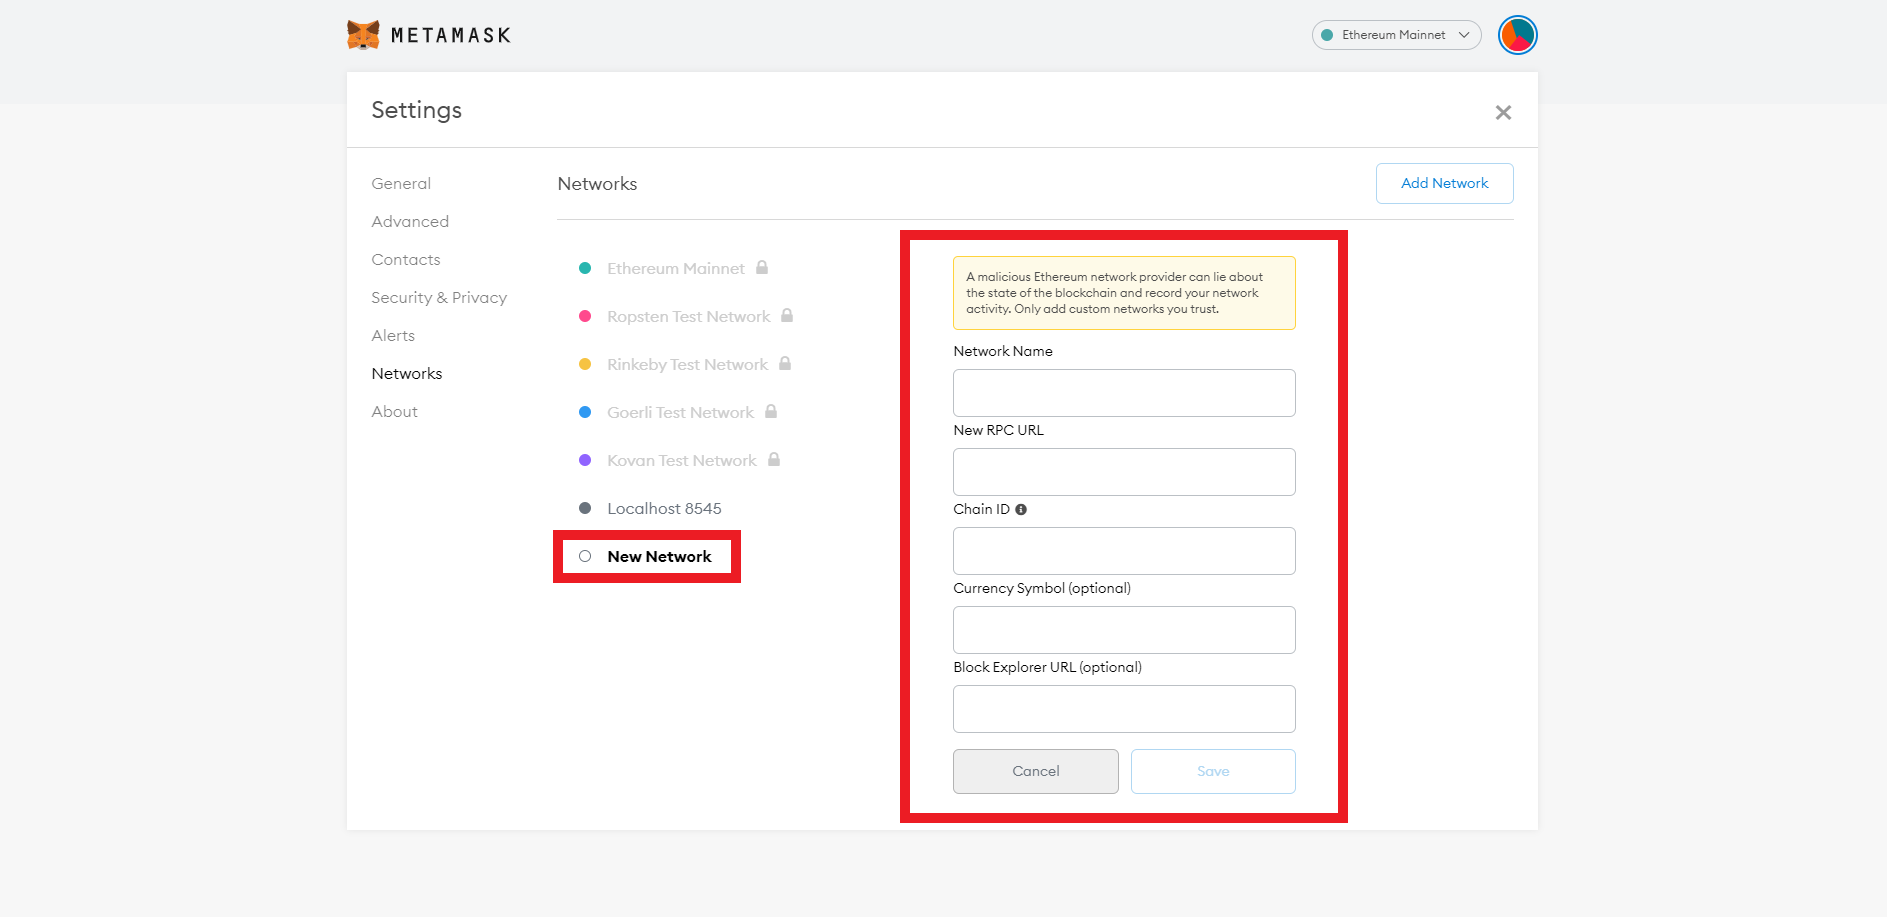The width and height of the screenshot is (1887, 917).
Task: Click the MetaMask fox logo
Action: 363,35
